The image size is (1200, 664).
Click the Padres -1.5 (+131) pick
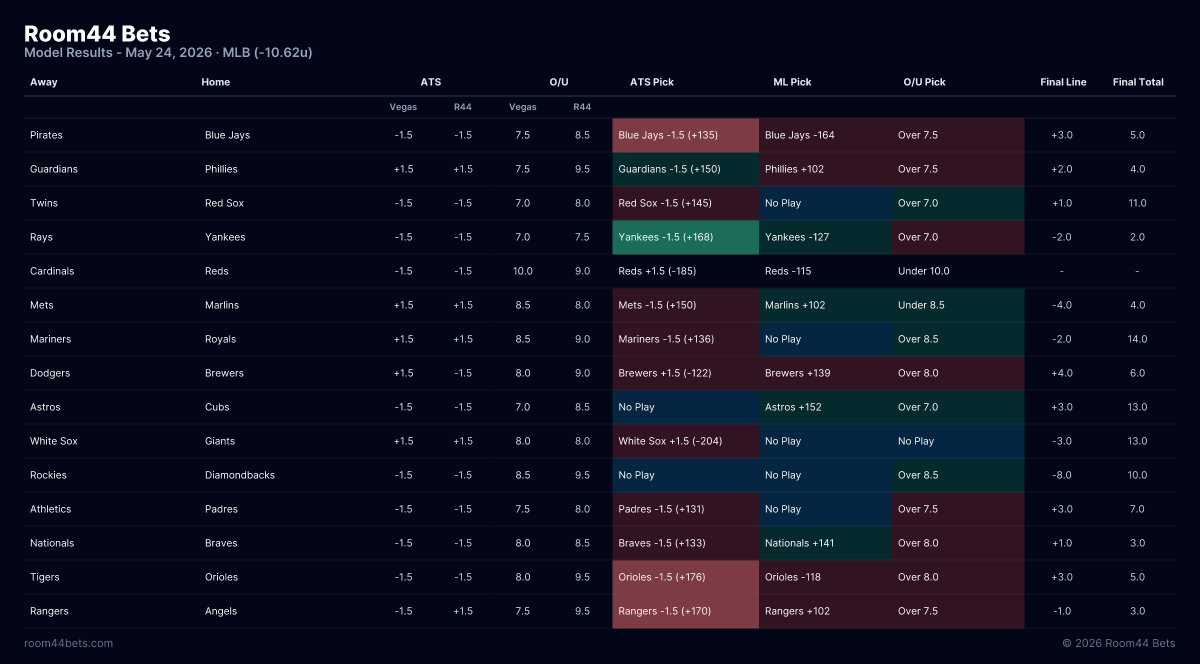(x=686, y=509)
